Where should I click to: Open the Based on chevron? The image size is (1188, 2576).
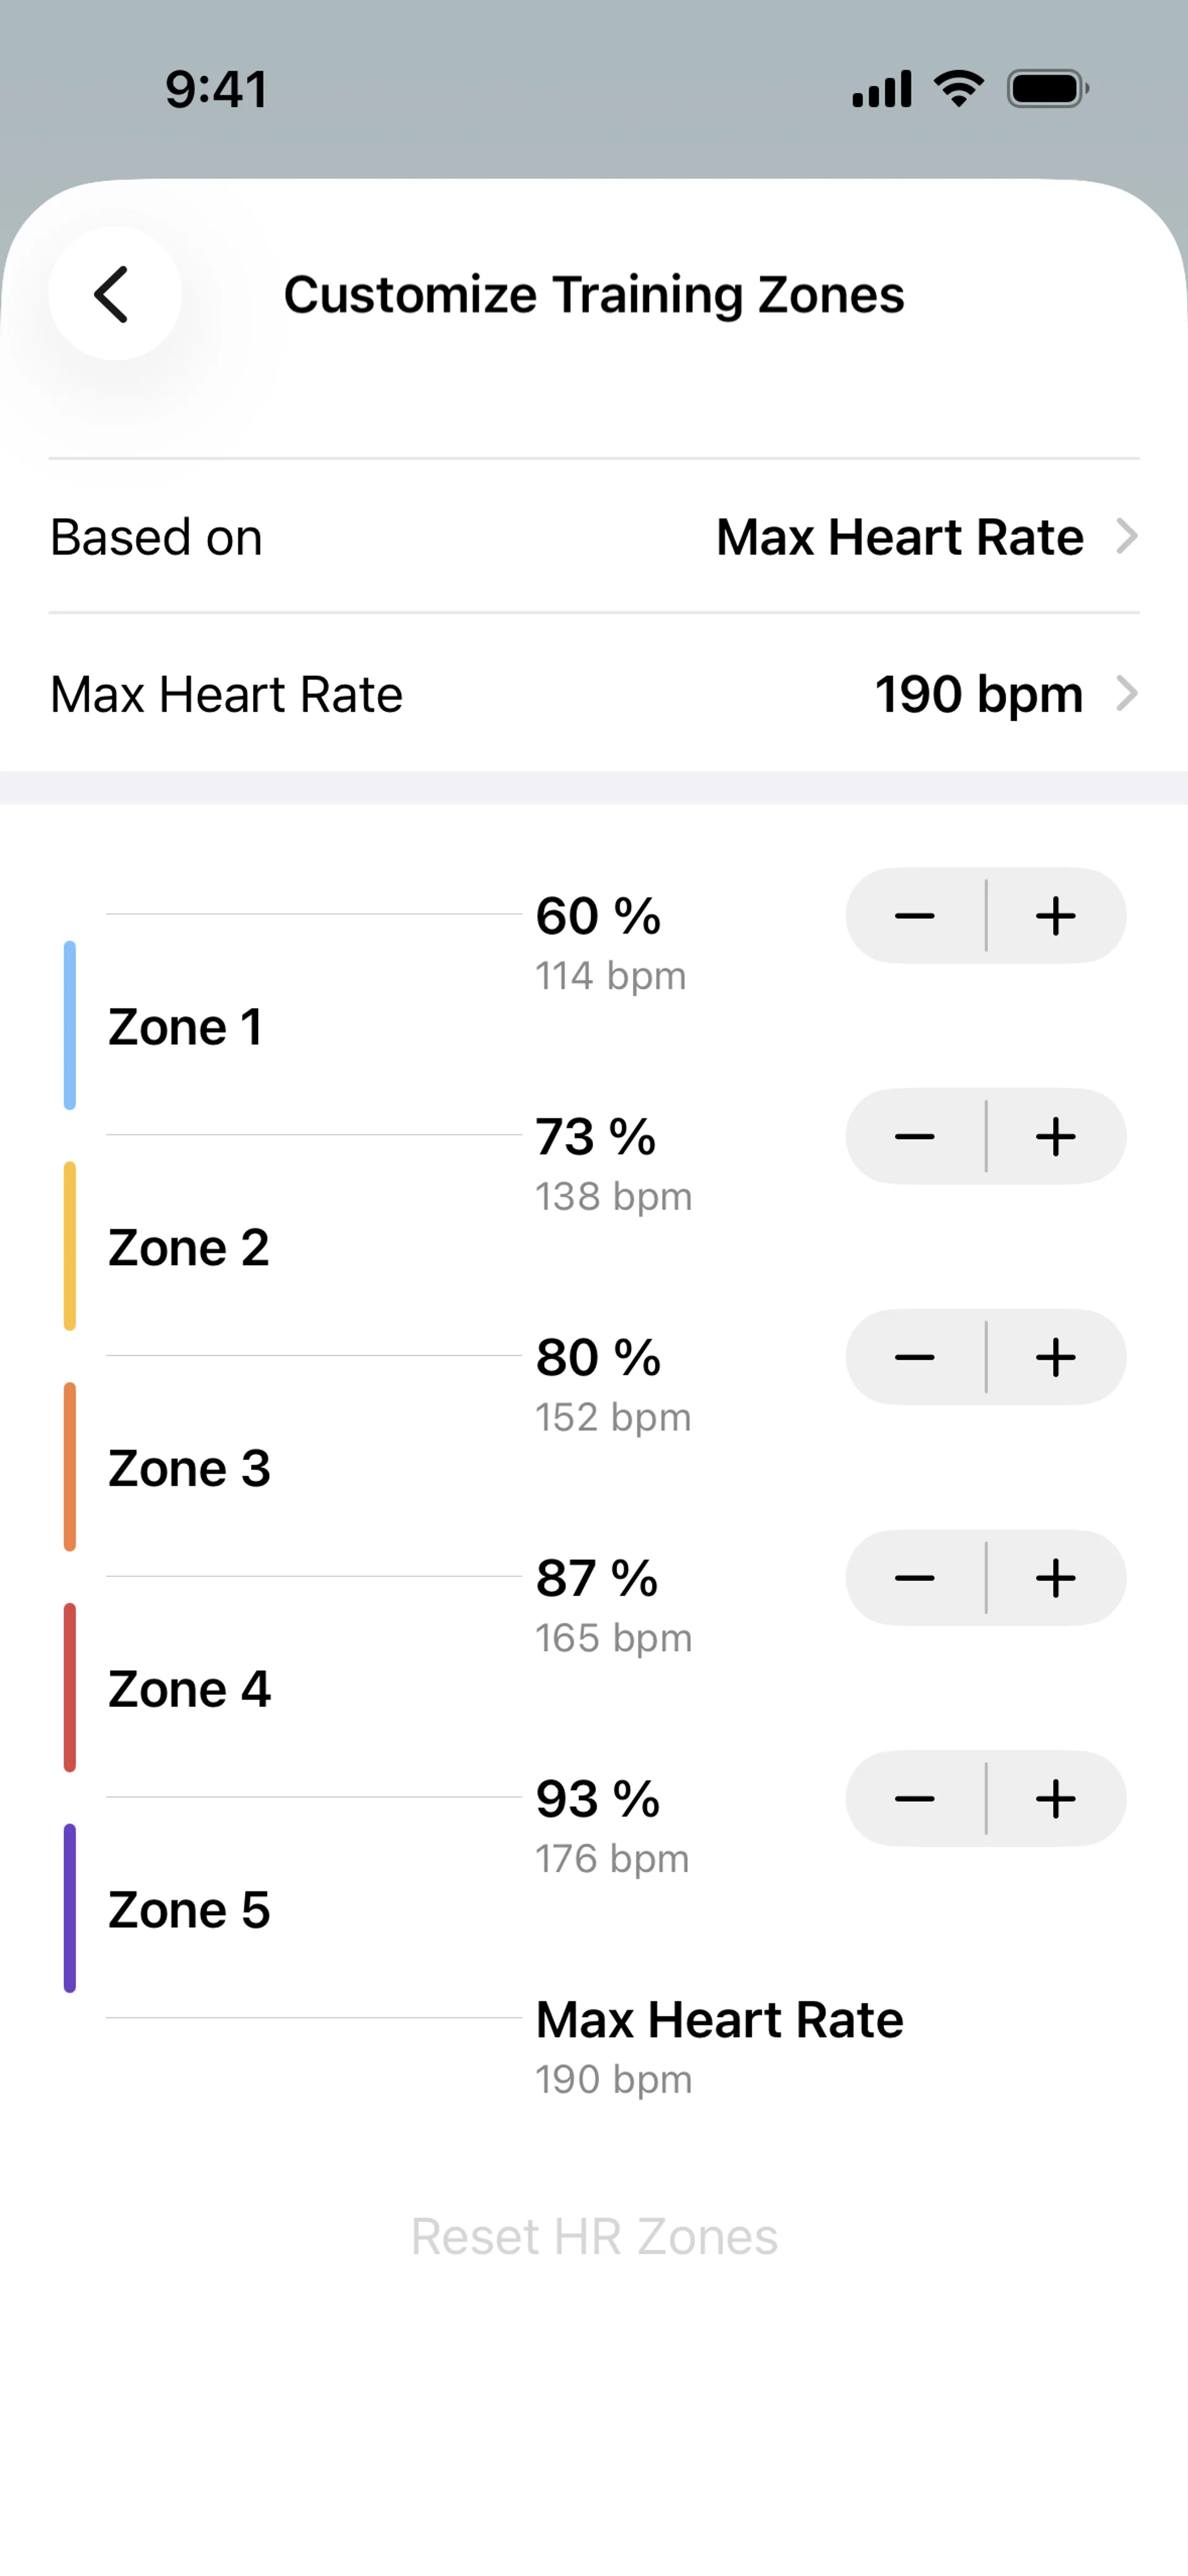pos(1127,537)
